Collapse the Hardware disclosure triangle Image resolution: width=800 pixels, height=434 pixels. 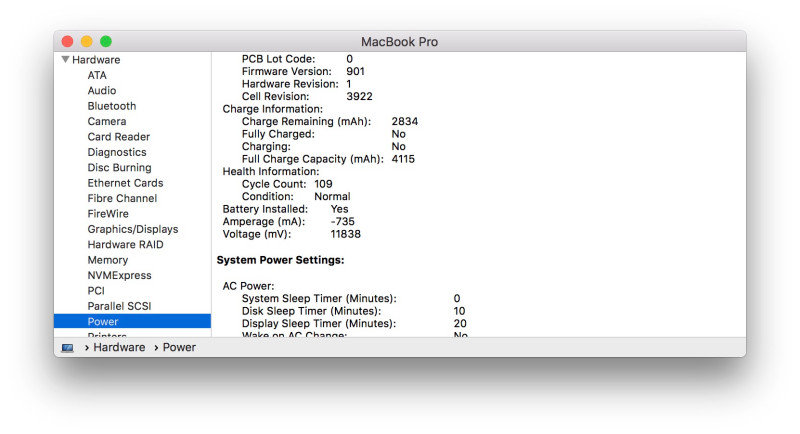click(x=66, y=60)
